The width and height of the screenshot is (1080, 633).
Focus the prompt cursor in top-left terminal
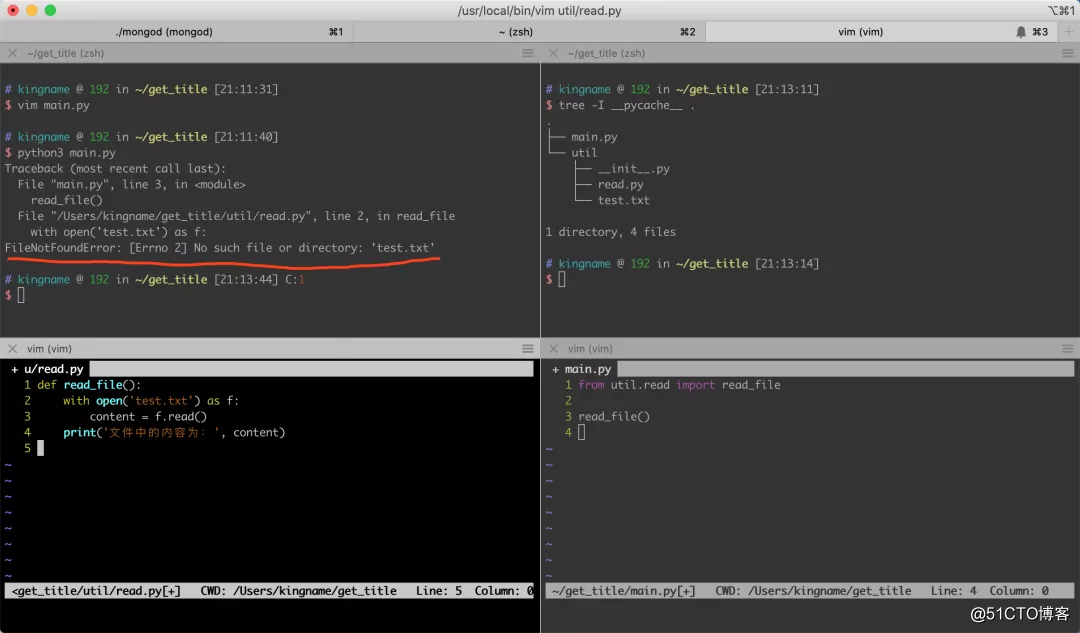[x=20, y=296]
